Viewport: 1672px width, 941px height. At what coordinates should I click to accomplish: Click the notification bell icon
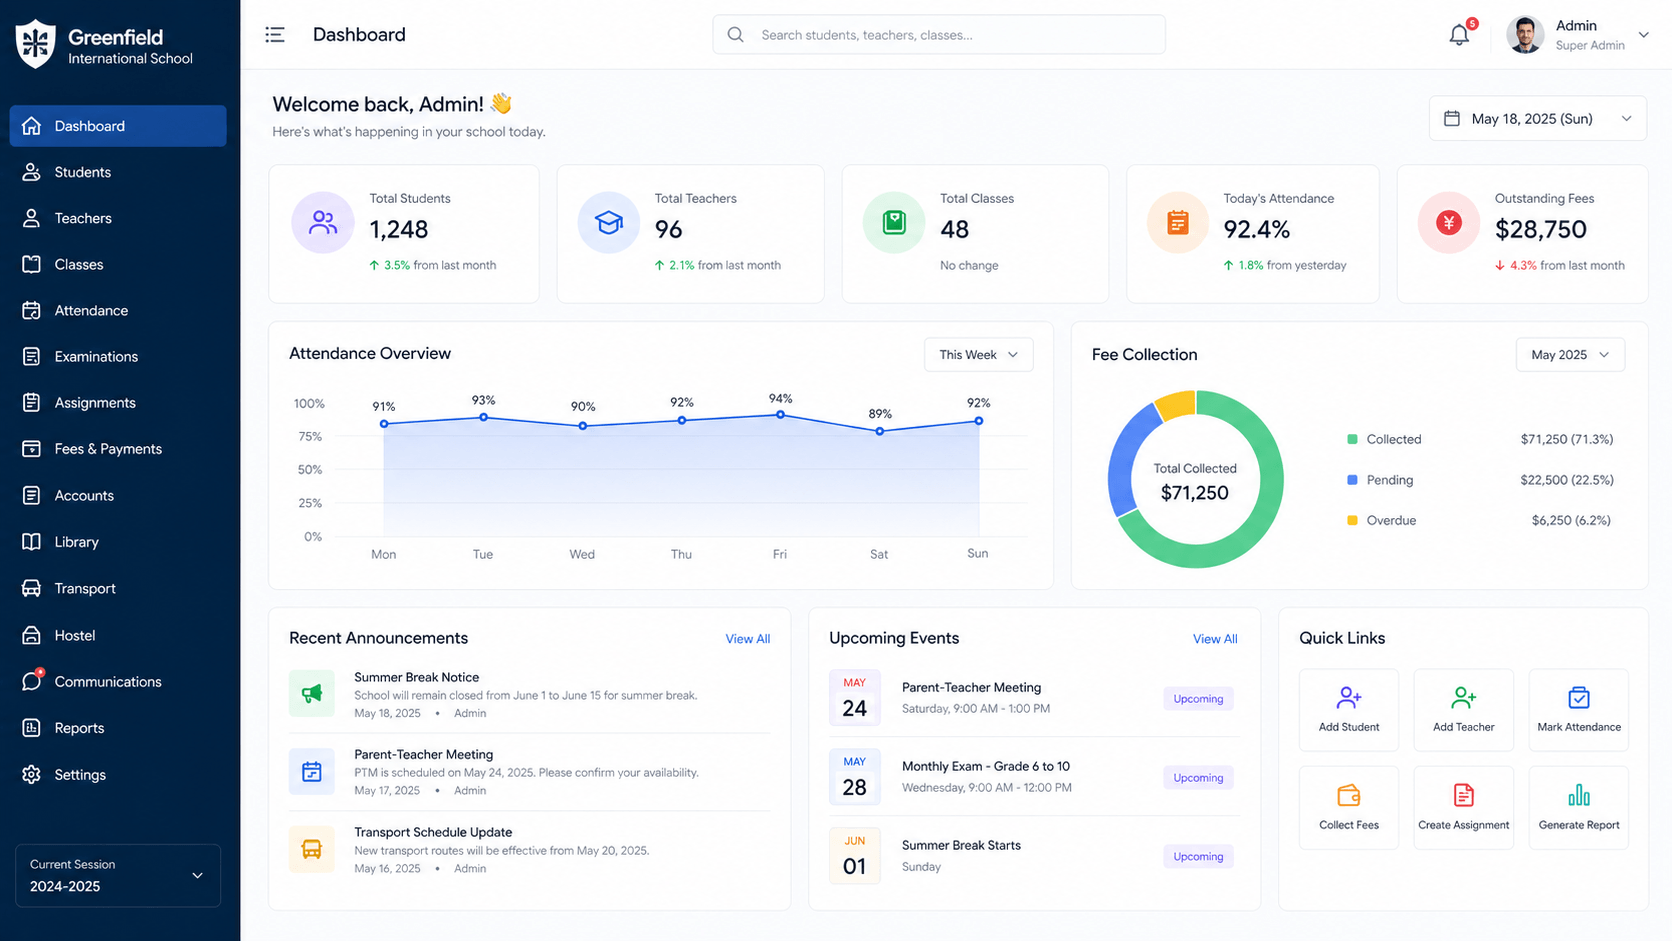tap(1459, 35)
